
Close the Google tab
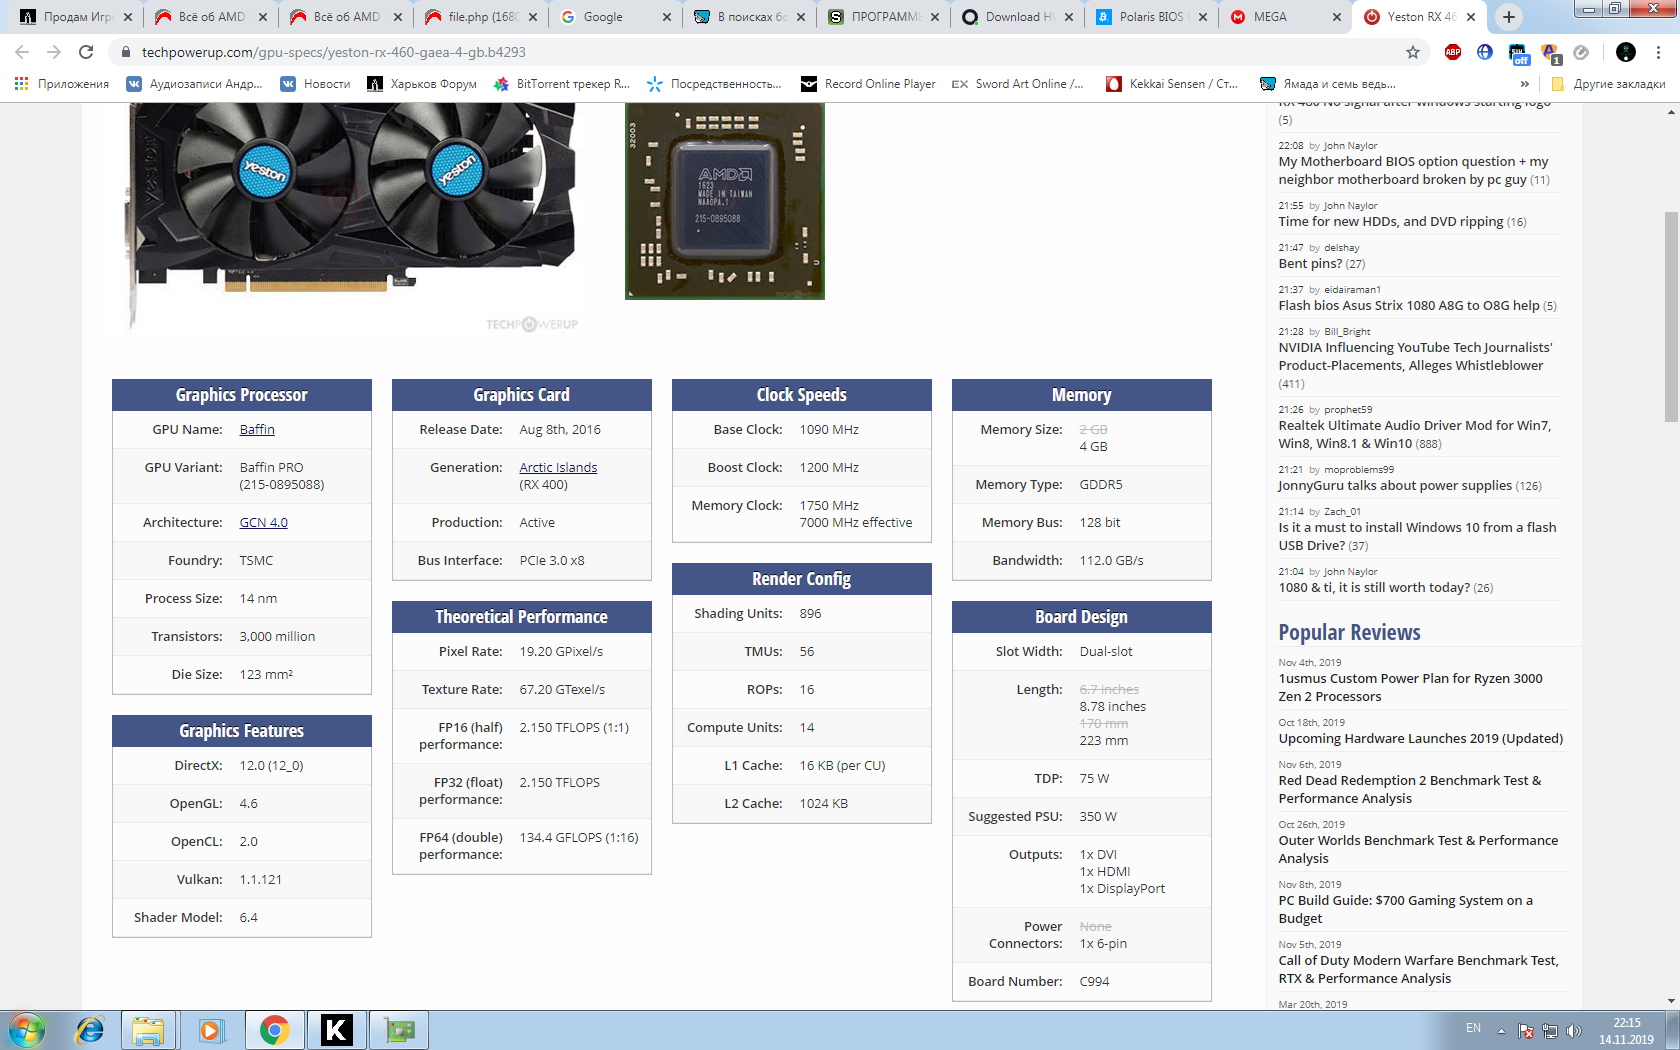[x=667, y=17]
